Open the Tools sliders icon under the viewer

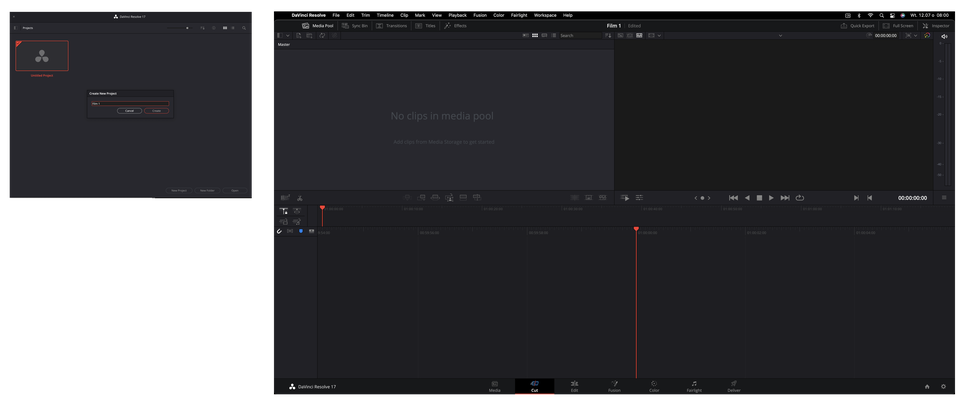[x=639, y=198]
